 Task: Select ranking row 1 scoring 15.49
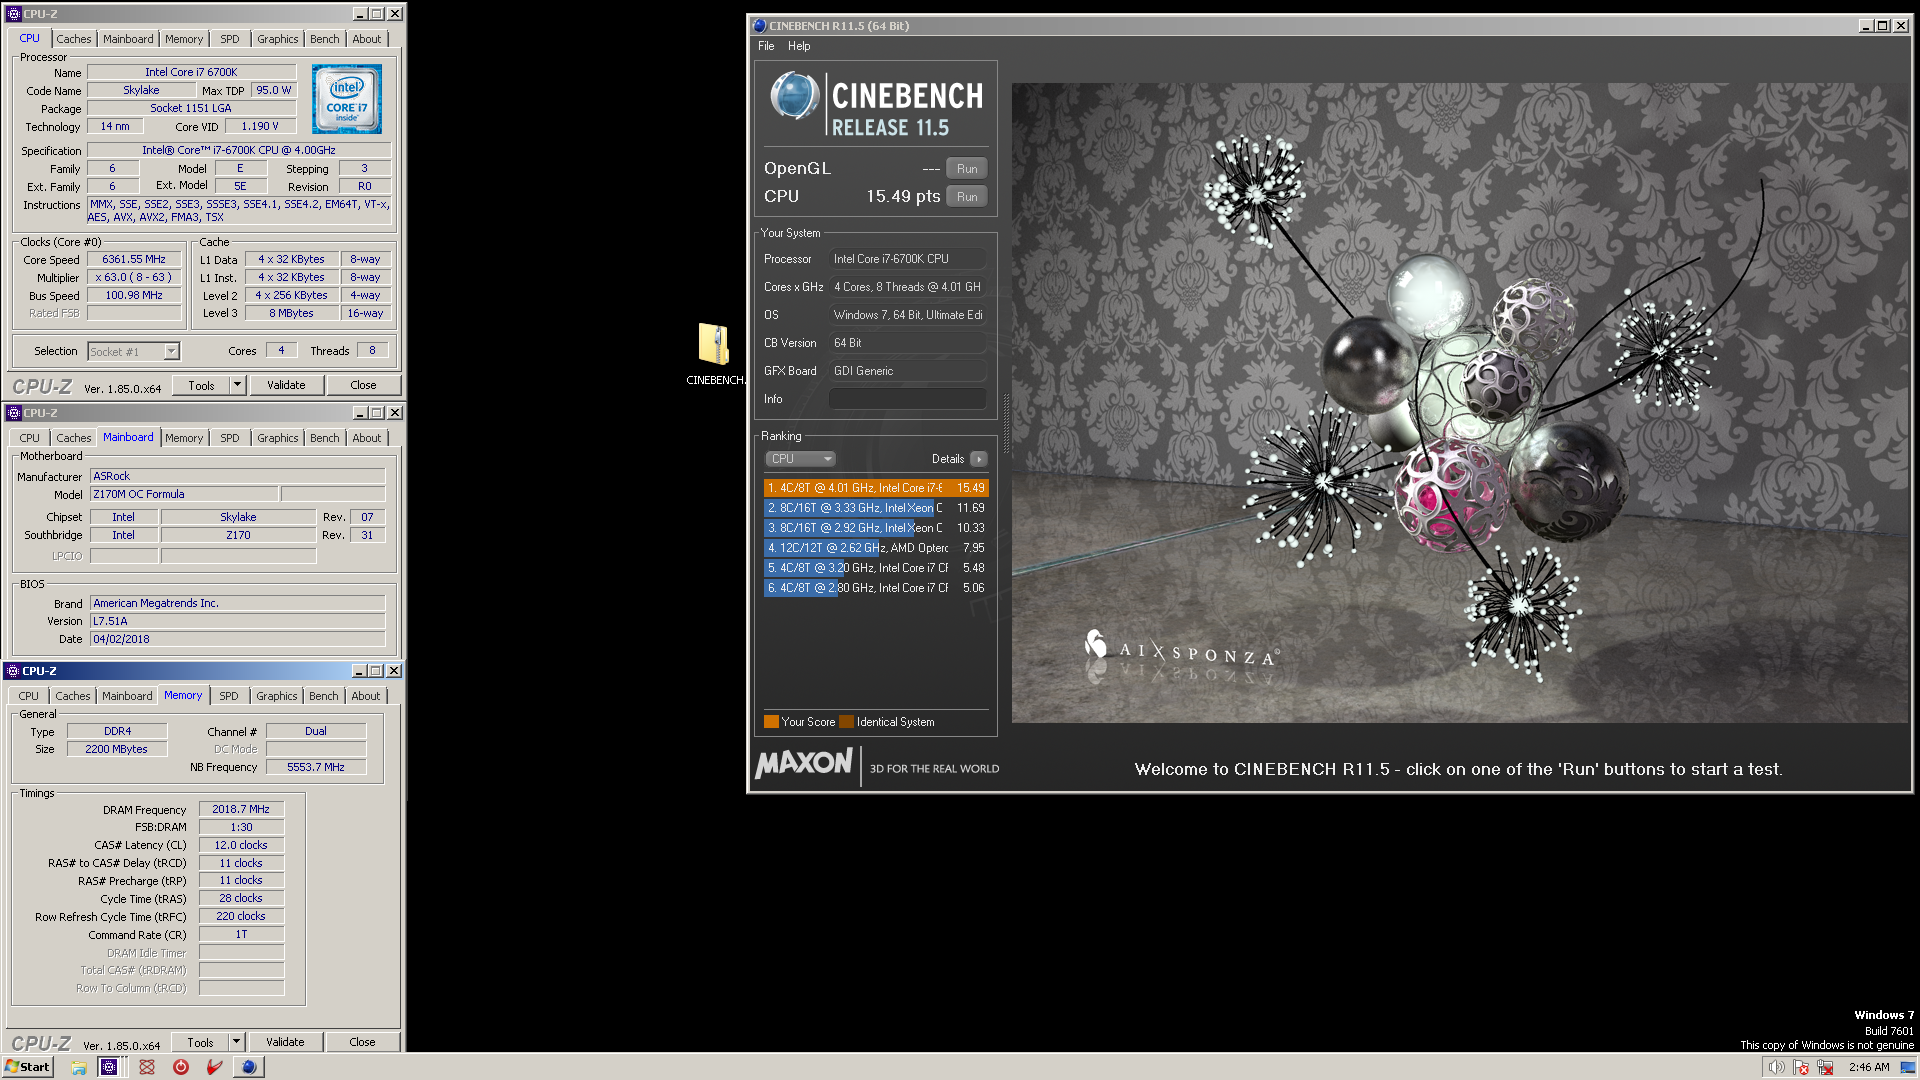[876, 488]
